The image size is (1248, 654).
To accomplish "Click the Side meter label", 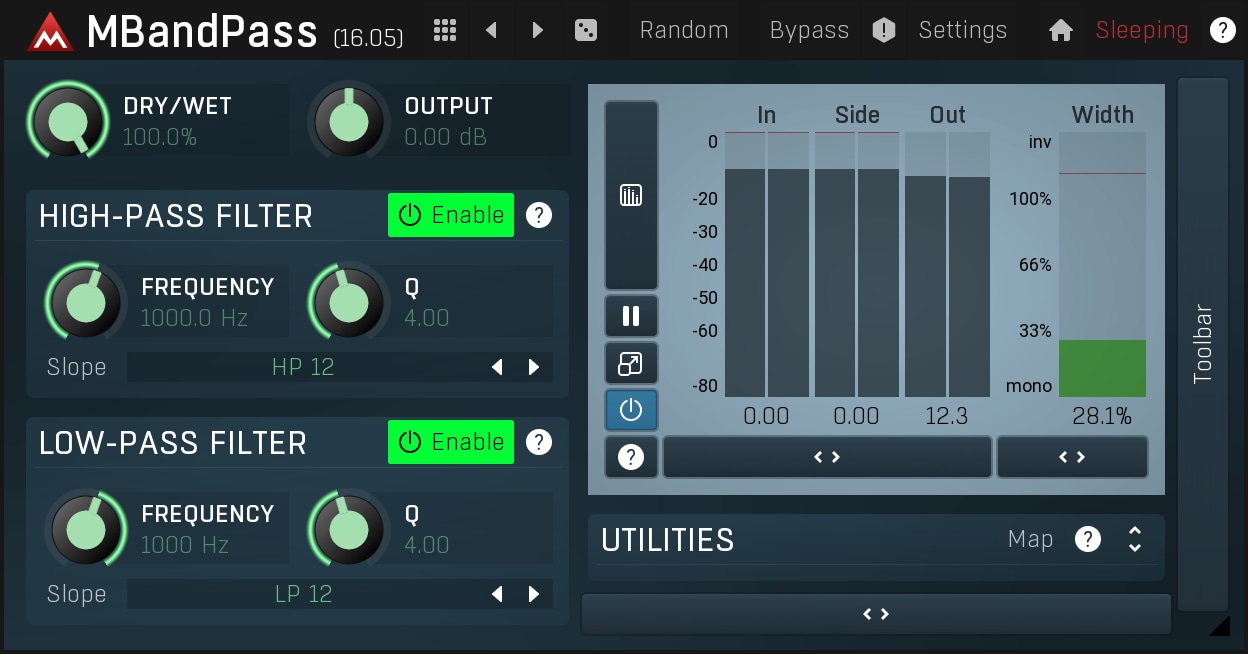I will point(857,115).
